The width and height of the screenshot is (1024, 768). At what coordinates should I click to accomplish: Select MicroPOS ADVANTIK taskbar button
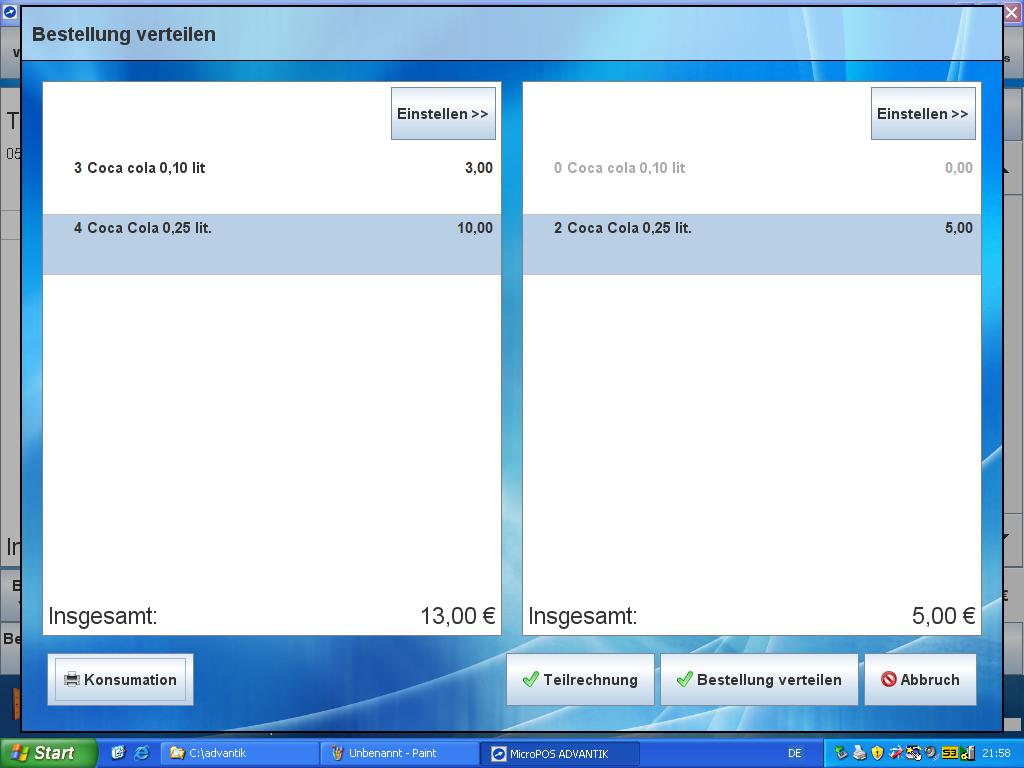tap(558, 753)
